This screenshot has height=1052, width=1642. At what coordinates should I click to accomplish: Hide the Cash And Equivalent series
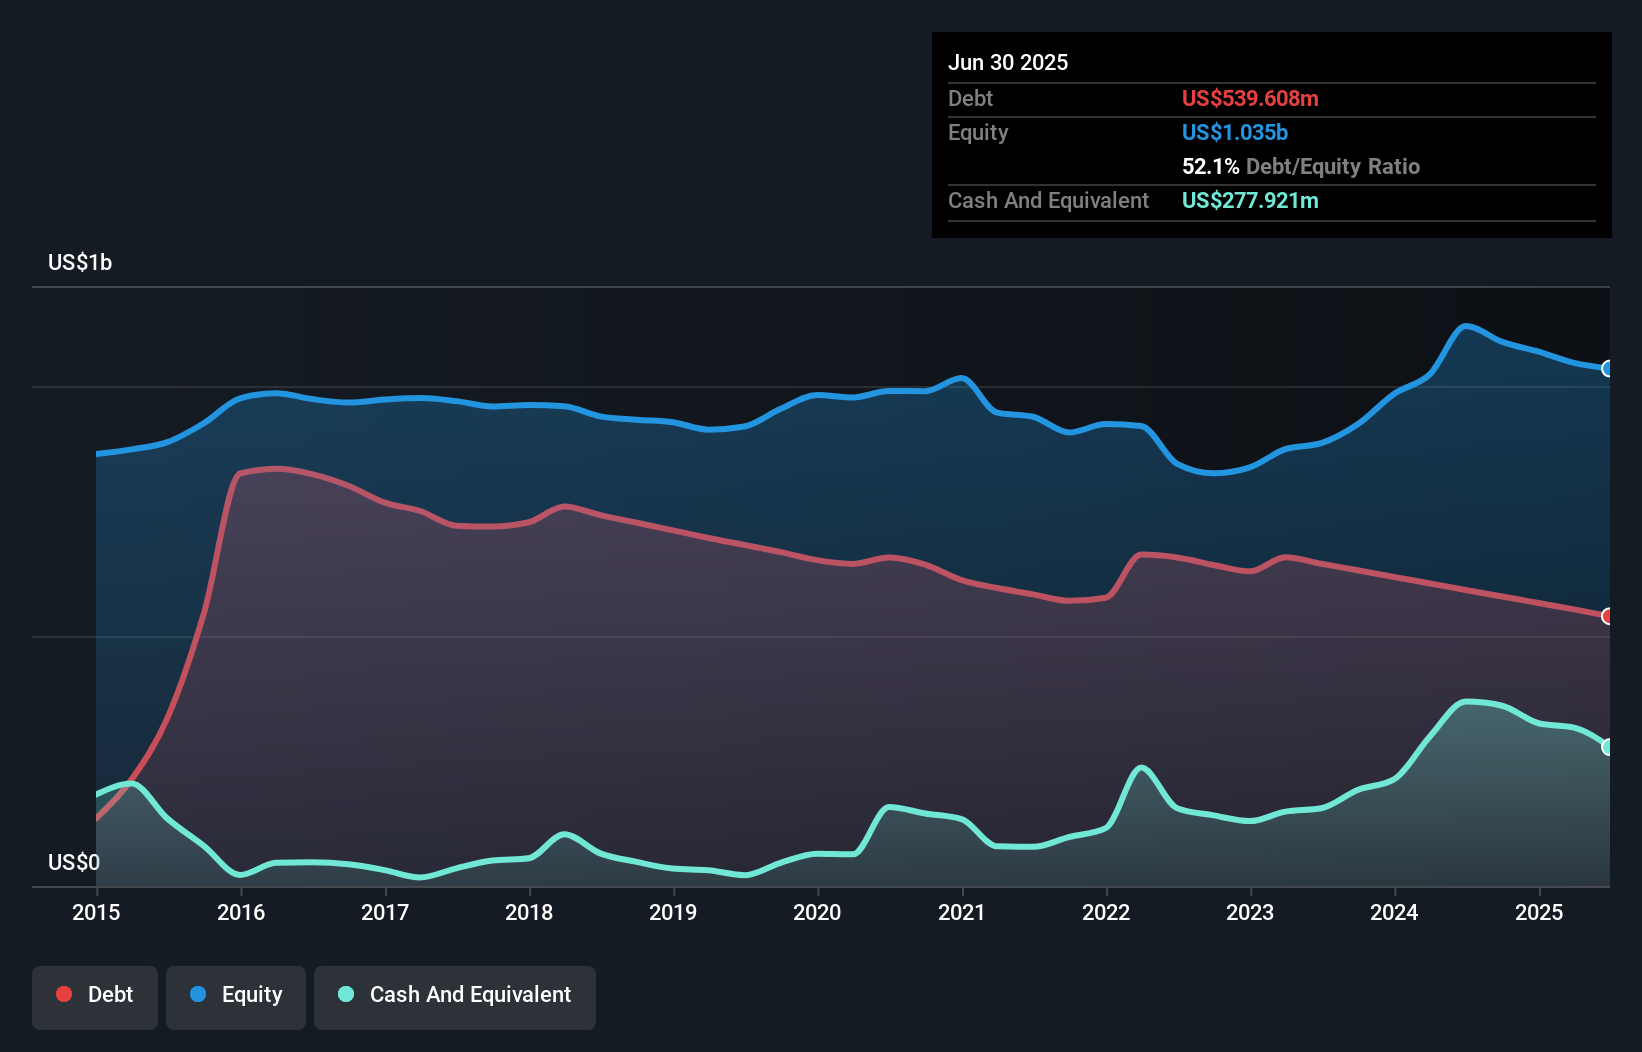click(x=455, y=995)
